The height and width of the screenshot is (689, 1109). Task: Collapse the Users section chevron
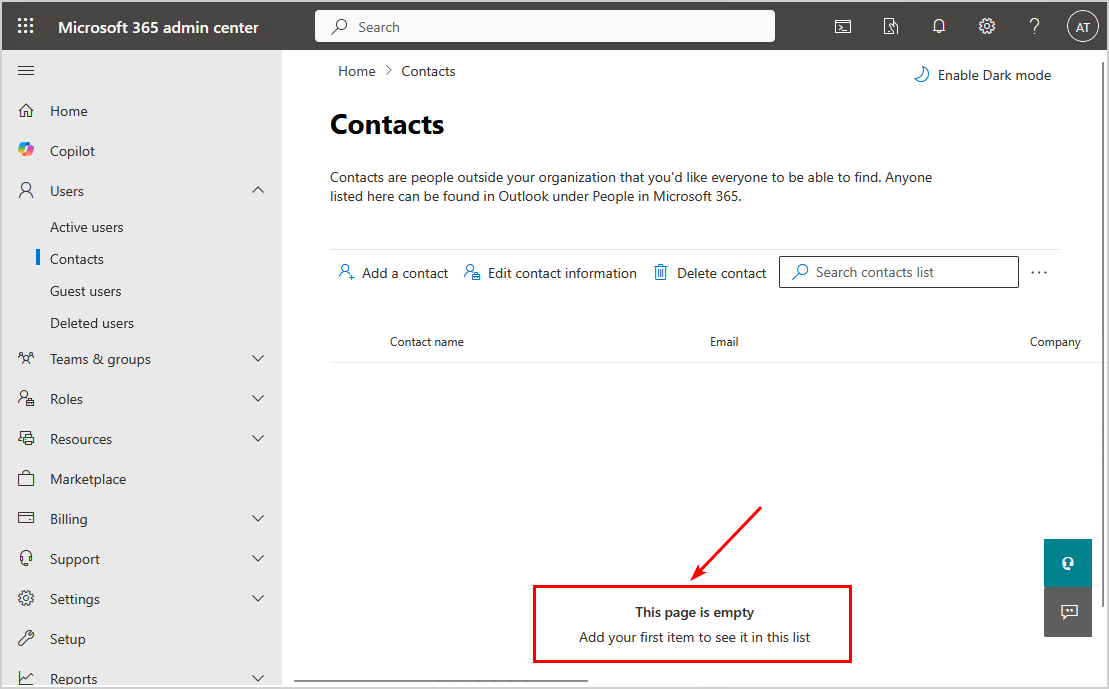coord(258,191)
